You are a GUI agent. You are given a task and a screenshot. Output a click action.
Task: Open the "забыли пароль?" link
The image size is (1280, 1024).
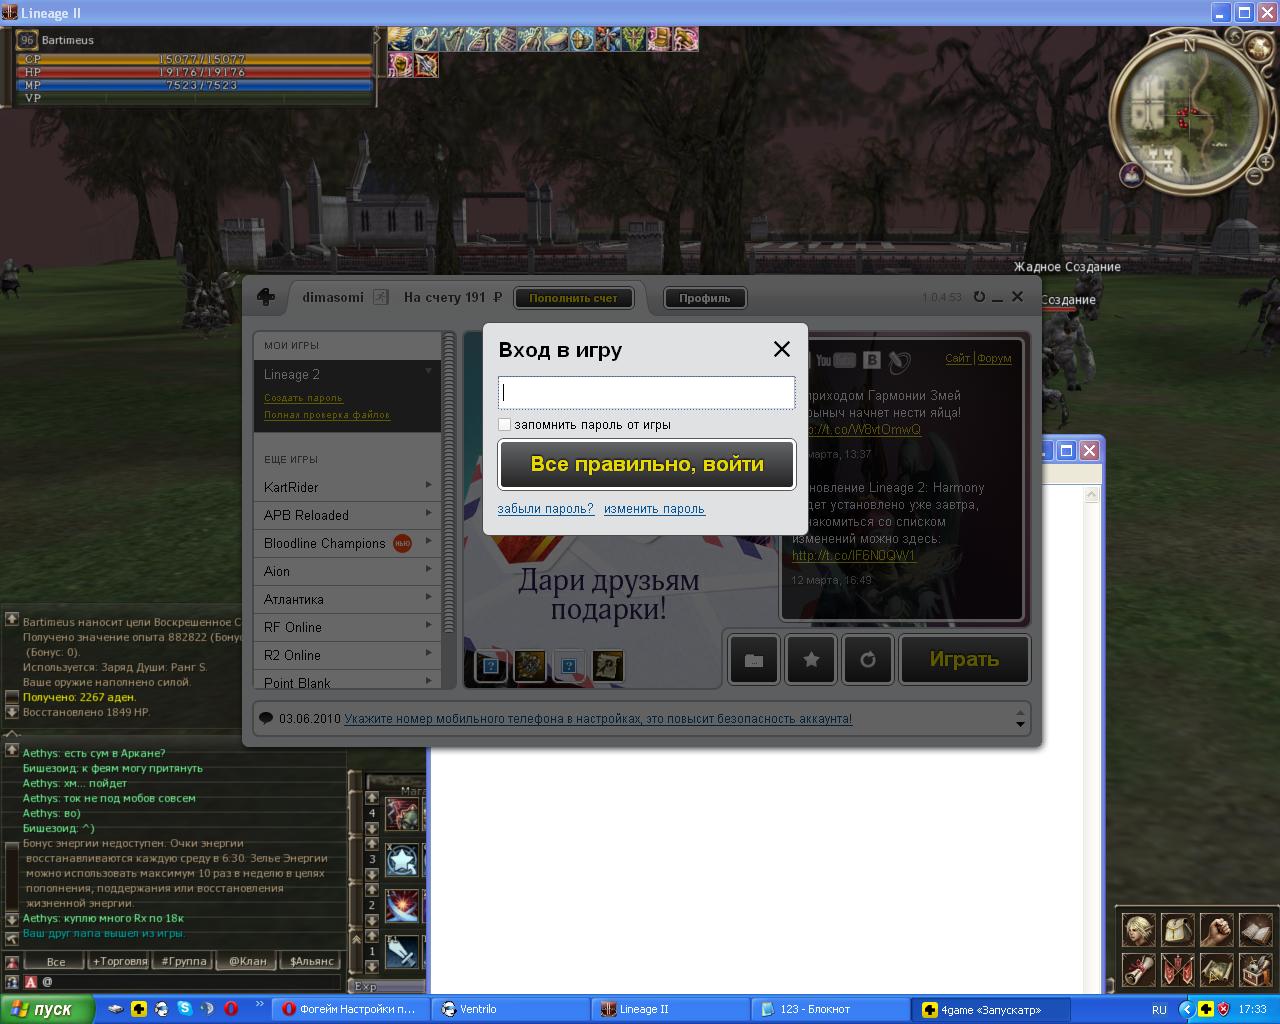[x=546, y=509]
